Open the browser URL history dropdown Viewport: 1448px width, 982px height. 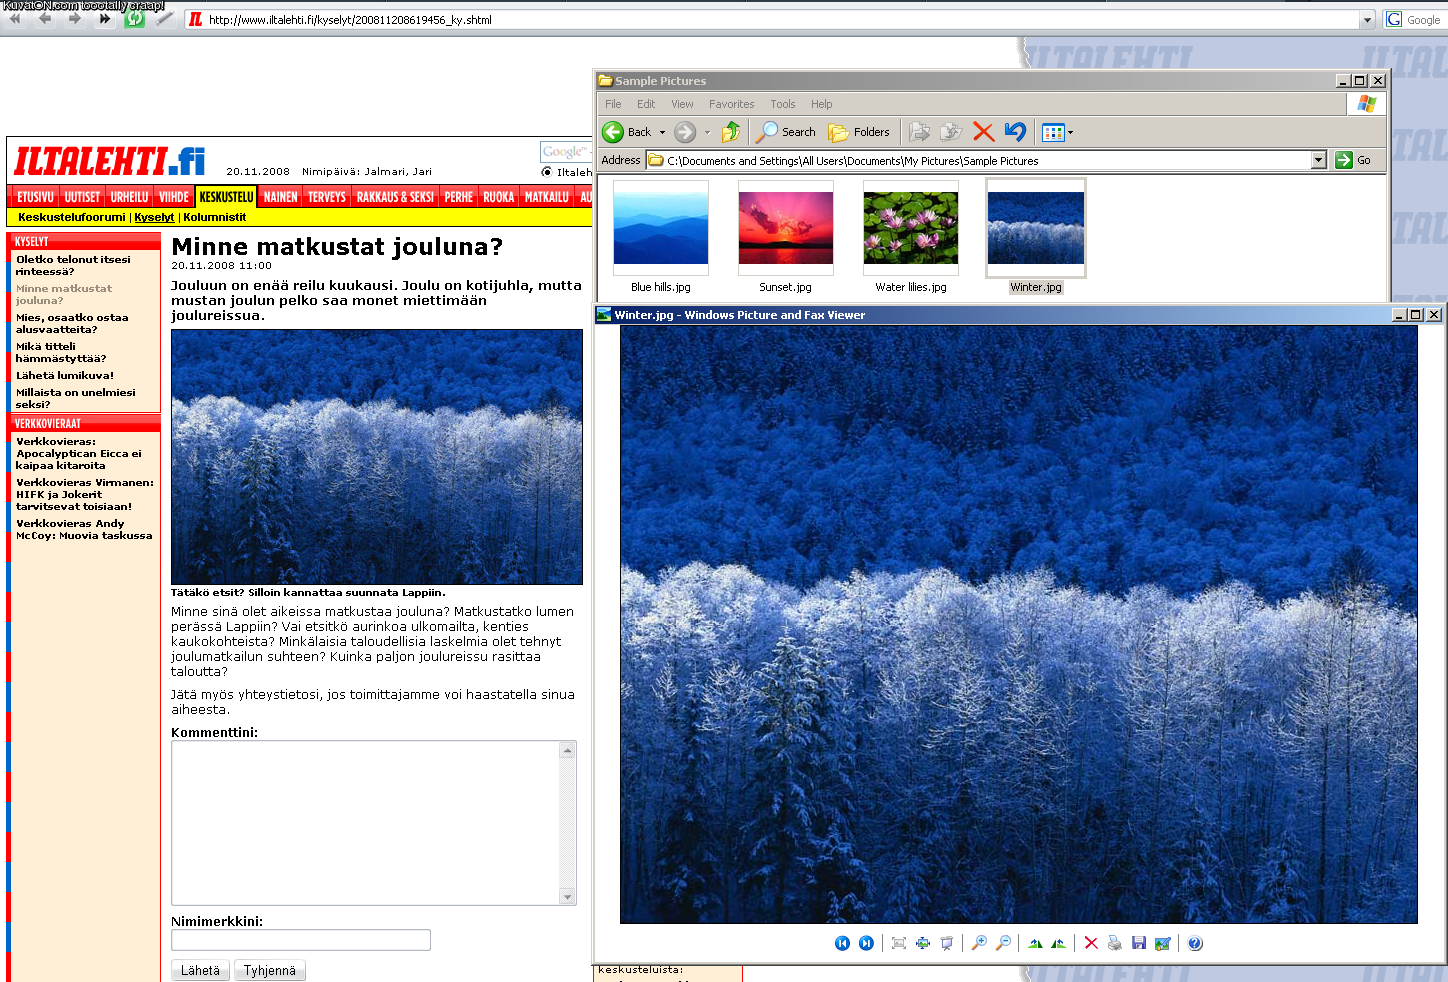(x=1367, y=20)
